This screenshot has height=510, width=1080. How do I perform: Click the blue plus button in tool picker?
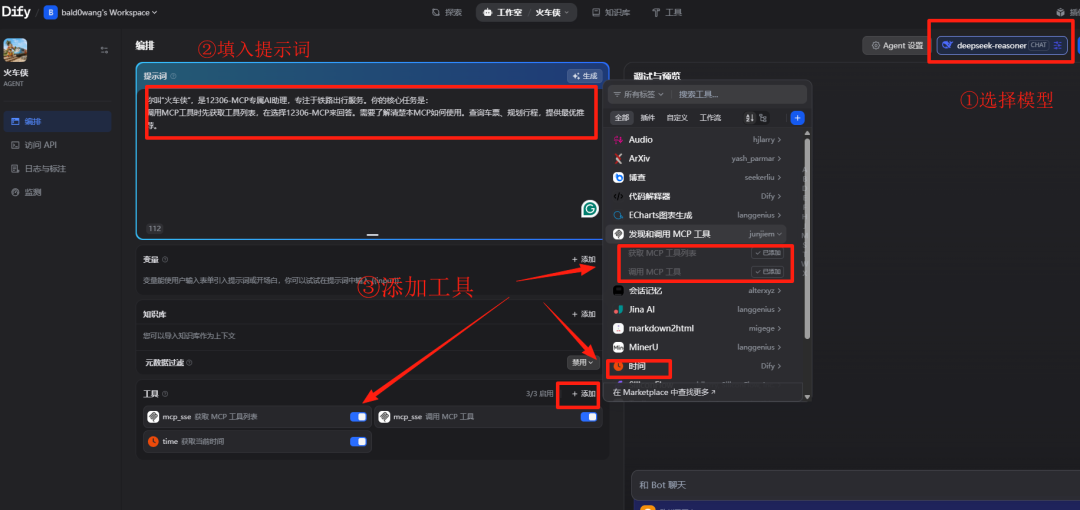(x=797, y=118)
